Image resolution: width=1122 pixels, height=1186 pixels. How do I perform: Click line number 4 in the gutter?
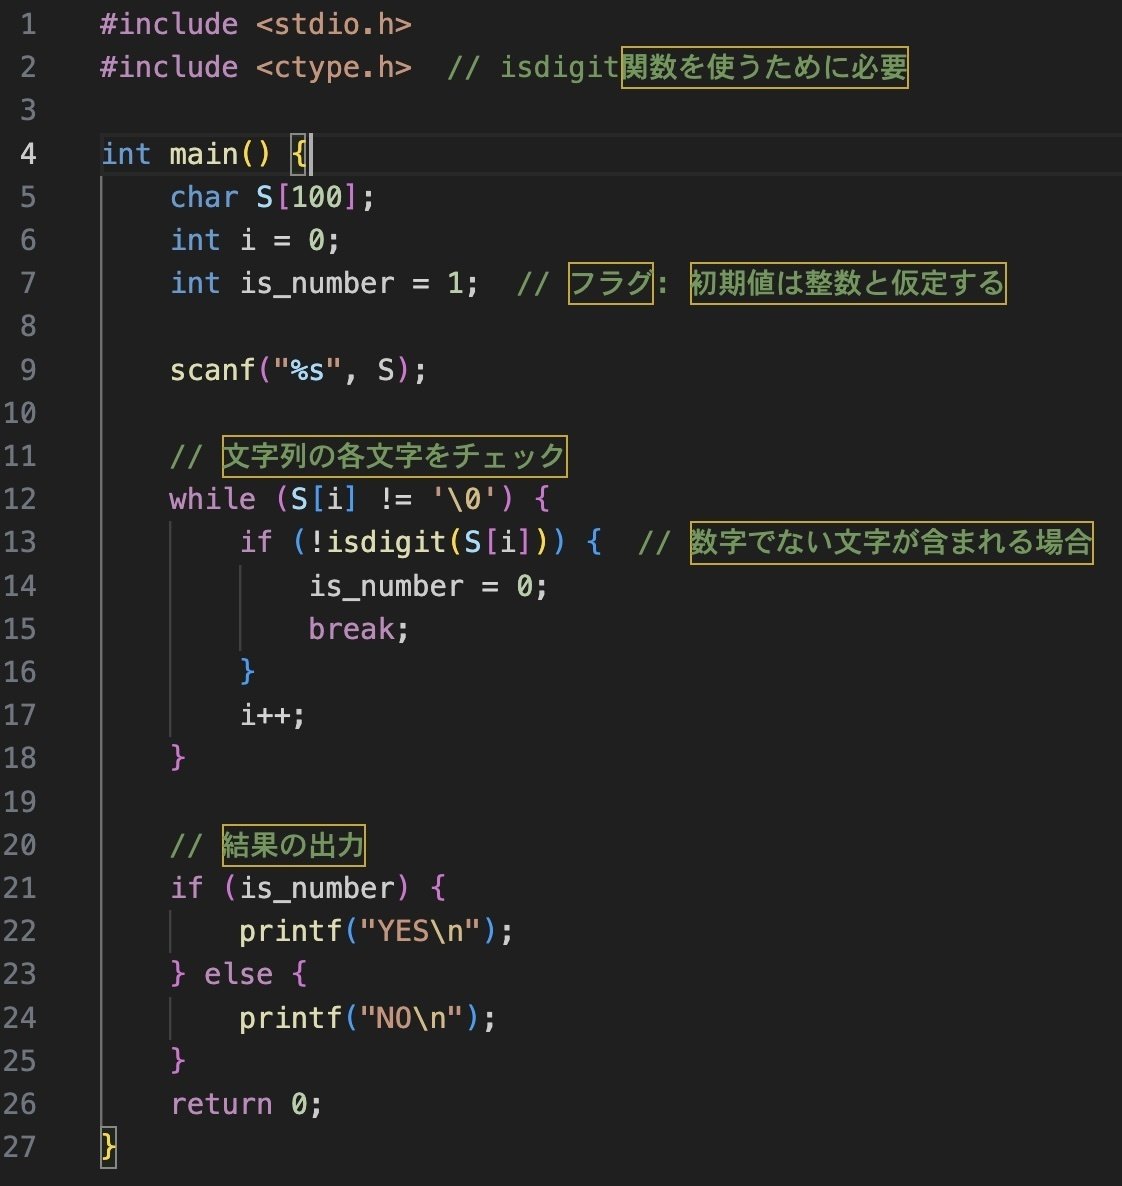28,154
